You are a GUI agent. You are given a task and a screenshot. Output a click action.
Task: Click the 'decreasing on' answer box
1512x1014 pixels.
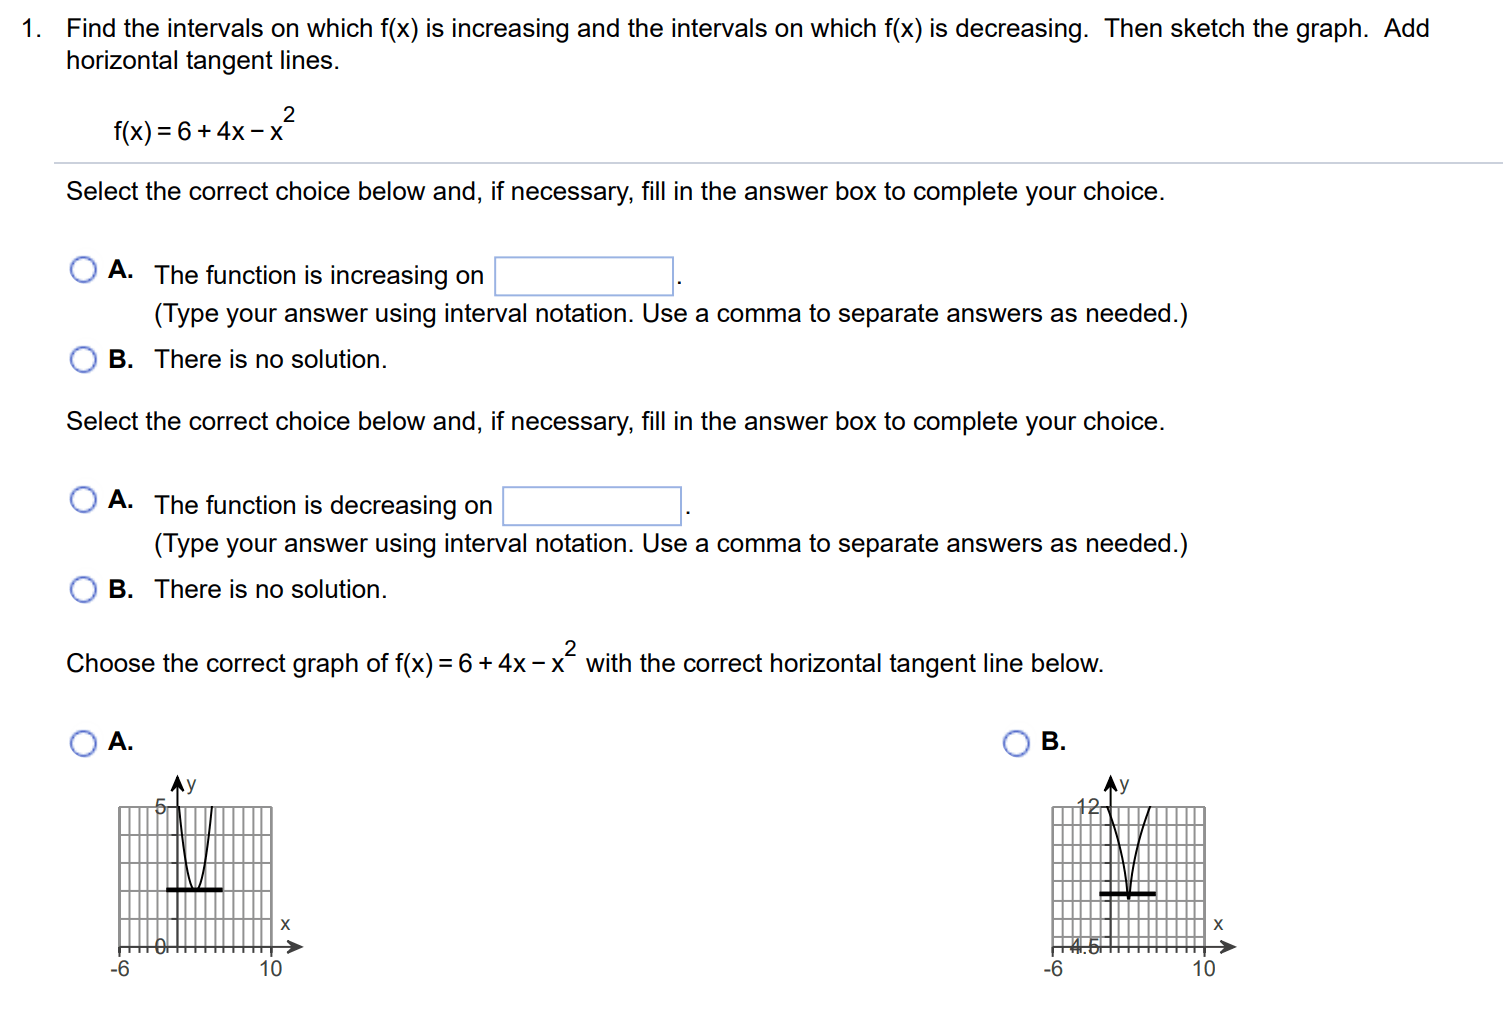click(x=592, y=506)
